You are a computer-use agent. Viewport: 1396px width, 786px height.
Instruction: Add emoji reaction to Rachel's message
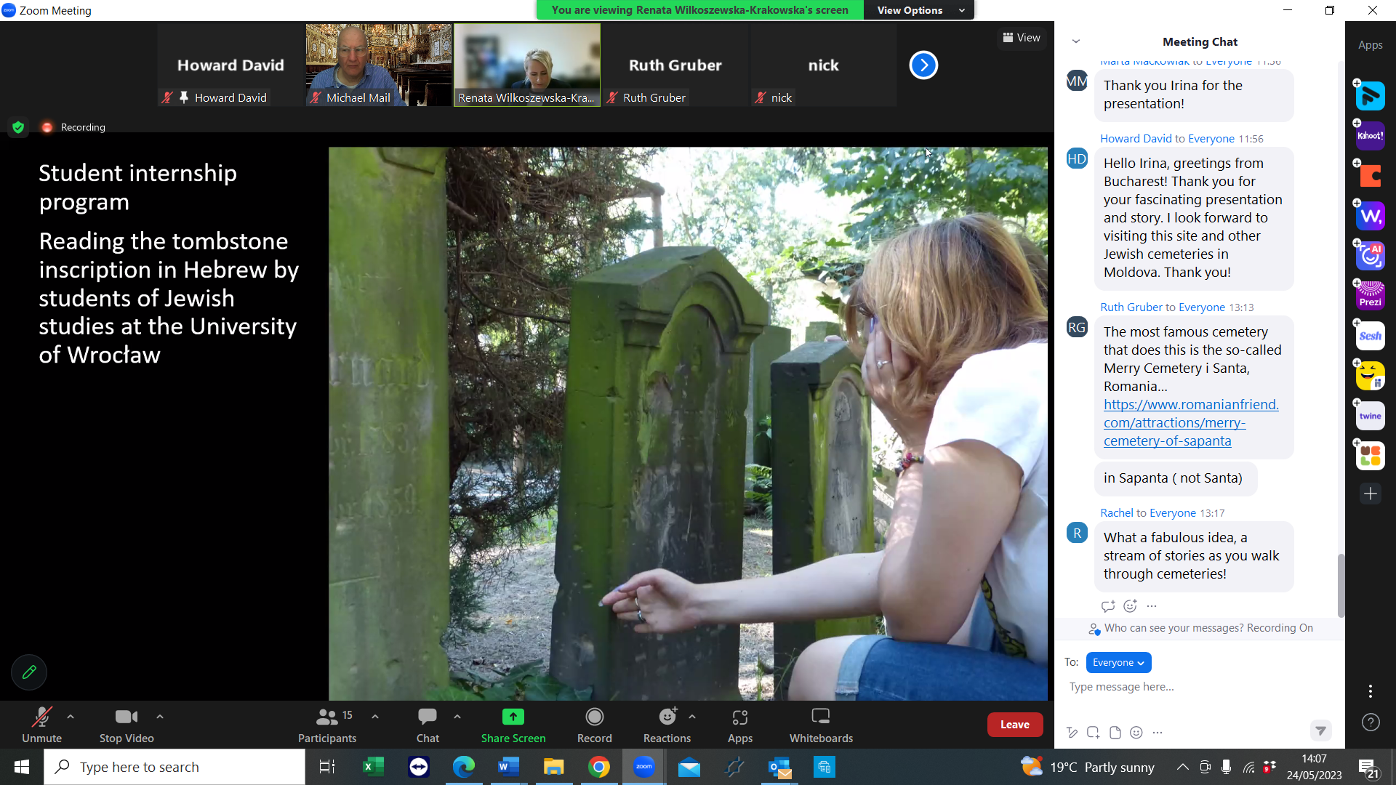click(x=1130, y=606)
